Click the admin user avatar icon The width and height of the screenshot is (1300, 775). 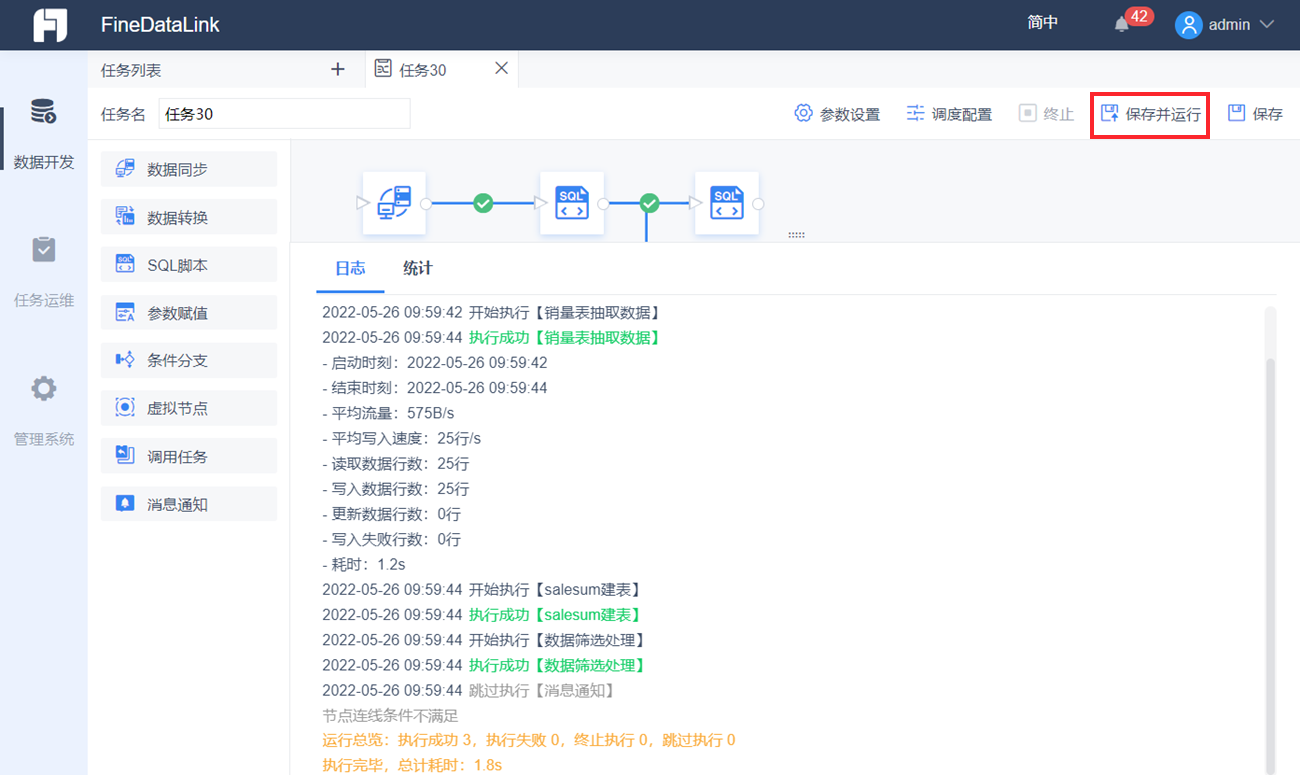click(x=1188, y=25)
